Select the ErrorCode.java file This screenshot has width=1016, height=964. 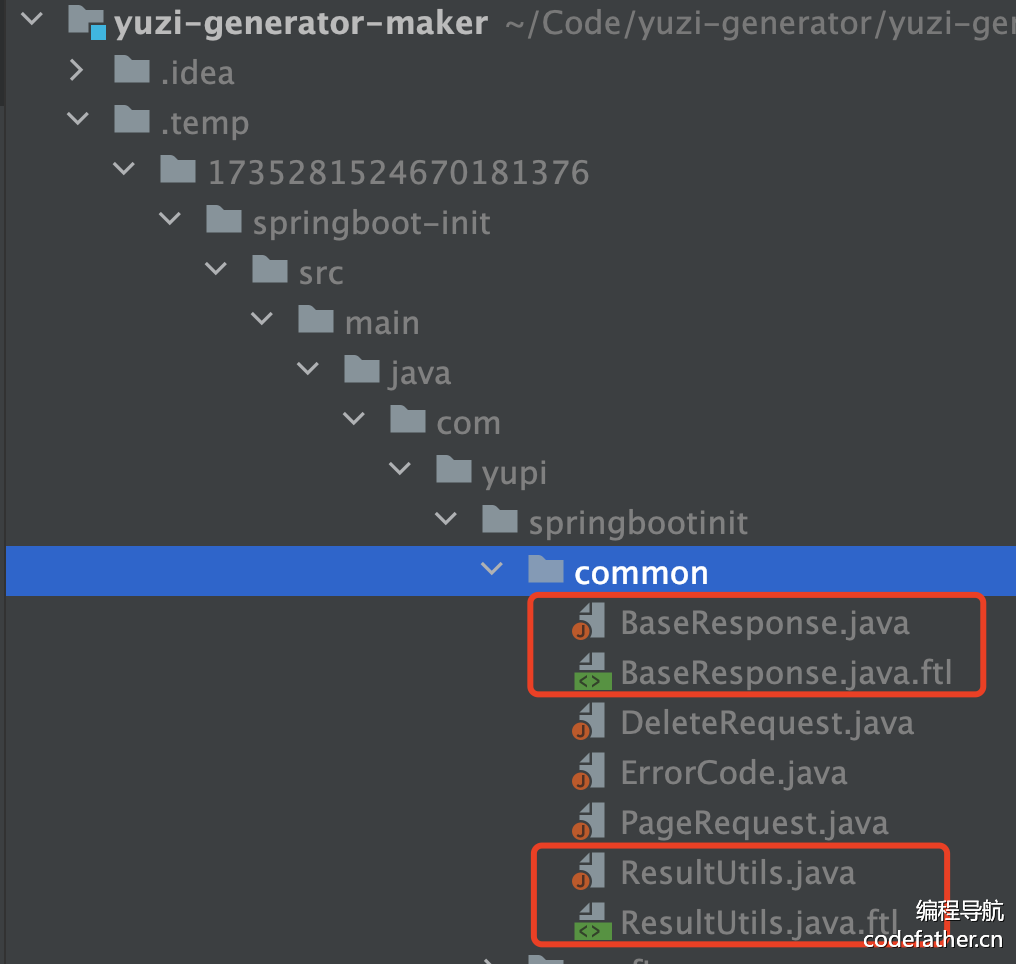(x=733, y=773)
